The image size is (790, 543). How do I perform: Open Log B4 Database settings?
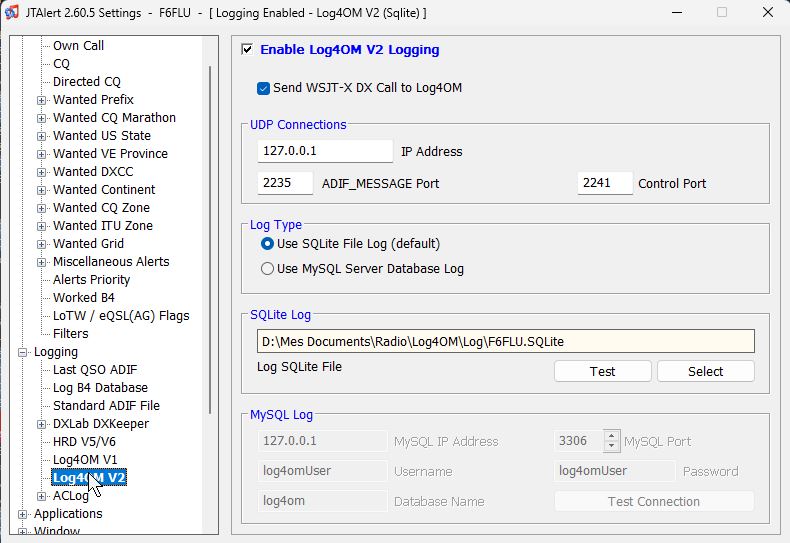[x=100, y=388]
